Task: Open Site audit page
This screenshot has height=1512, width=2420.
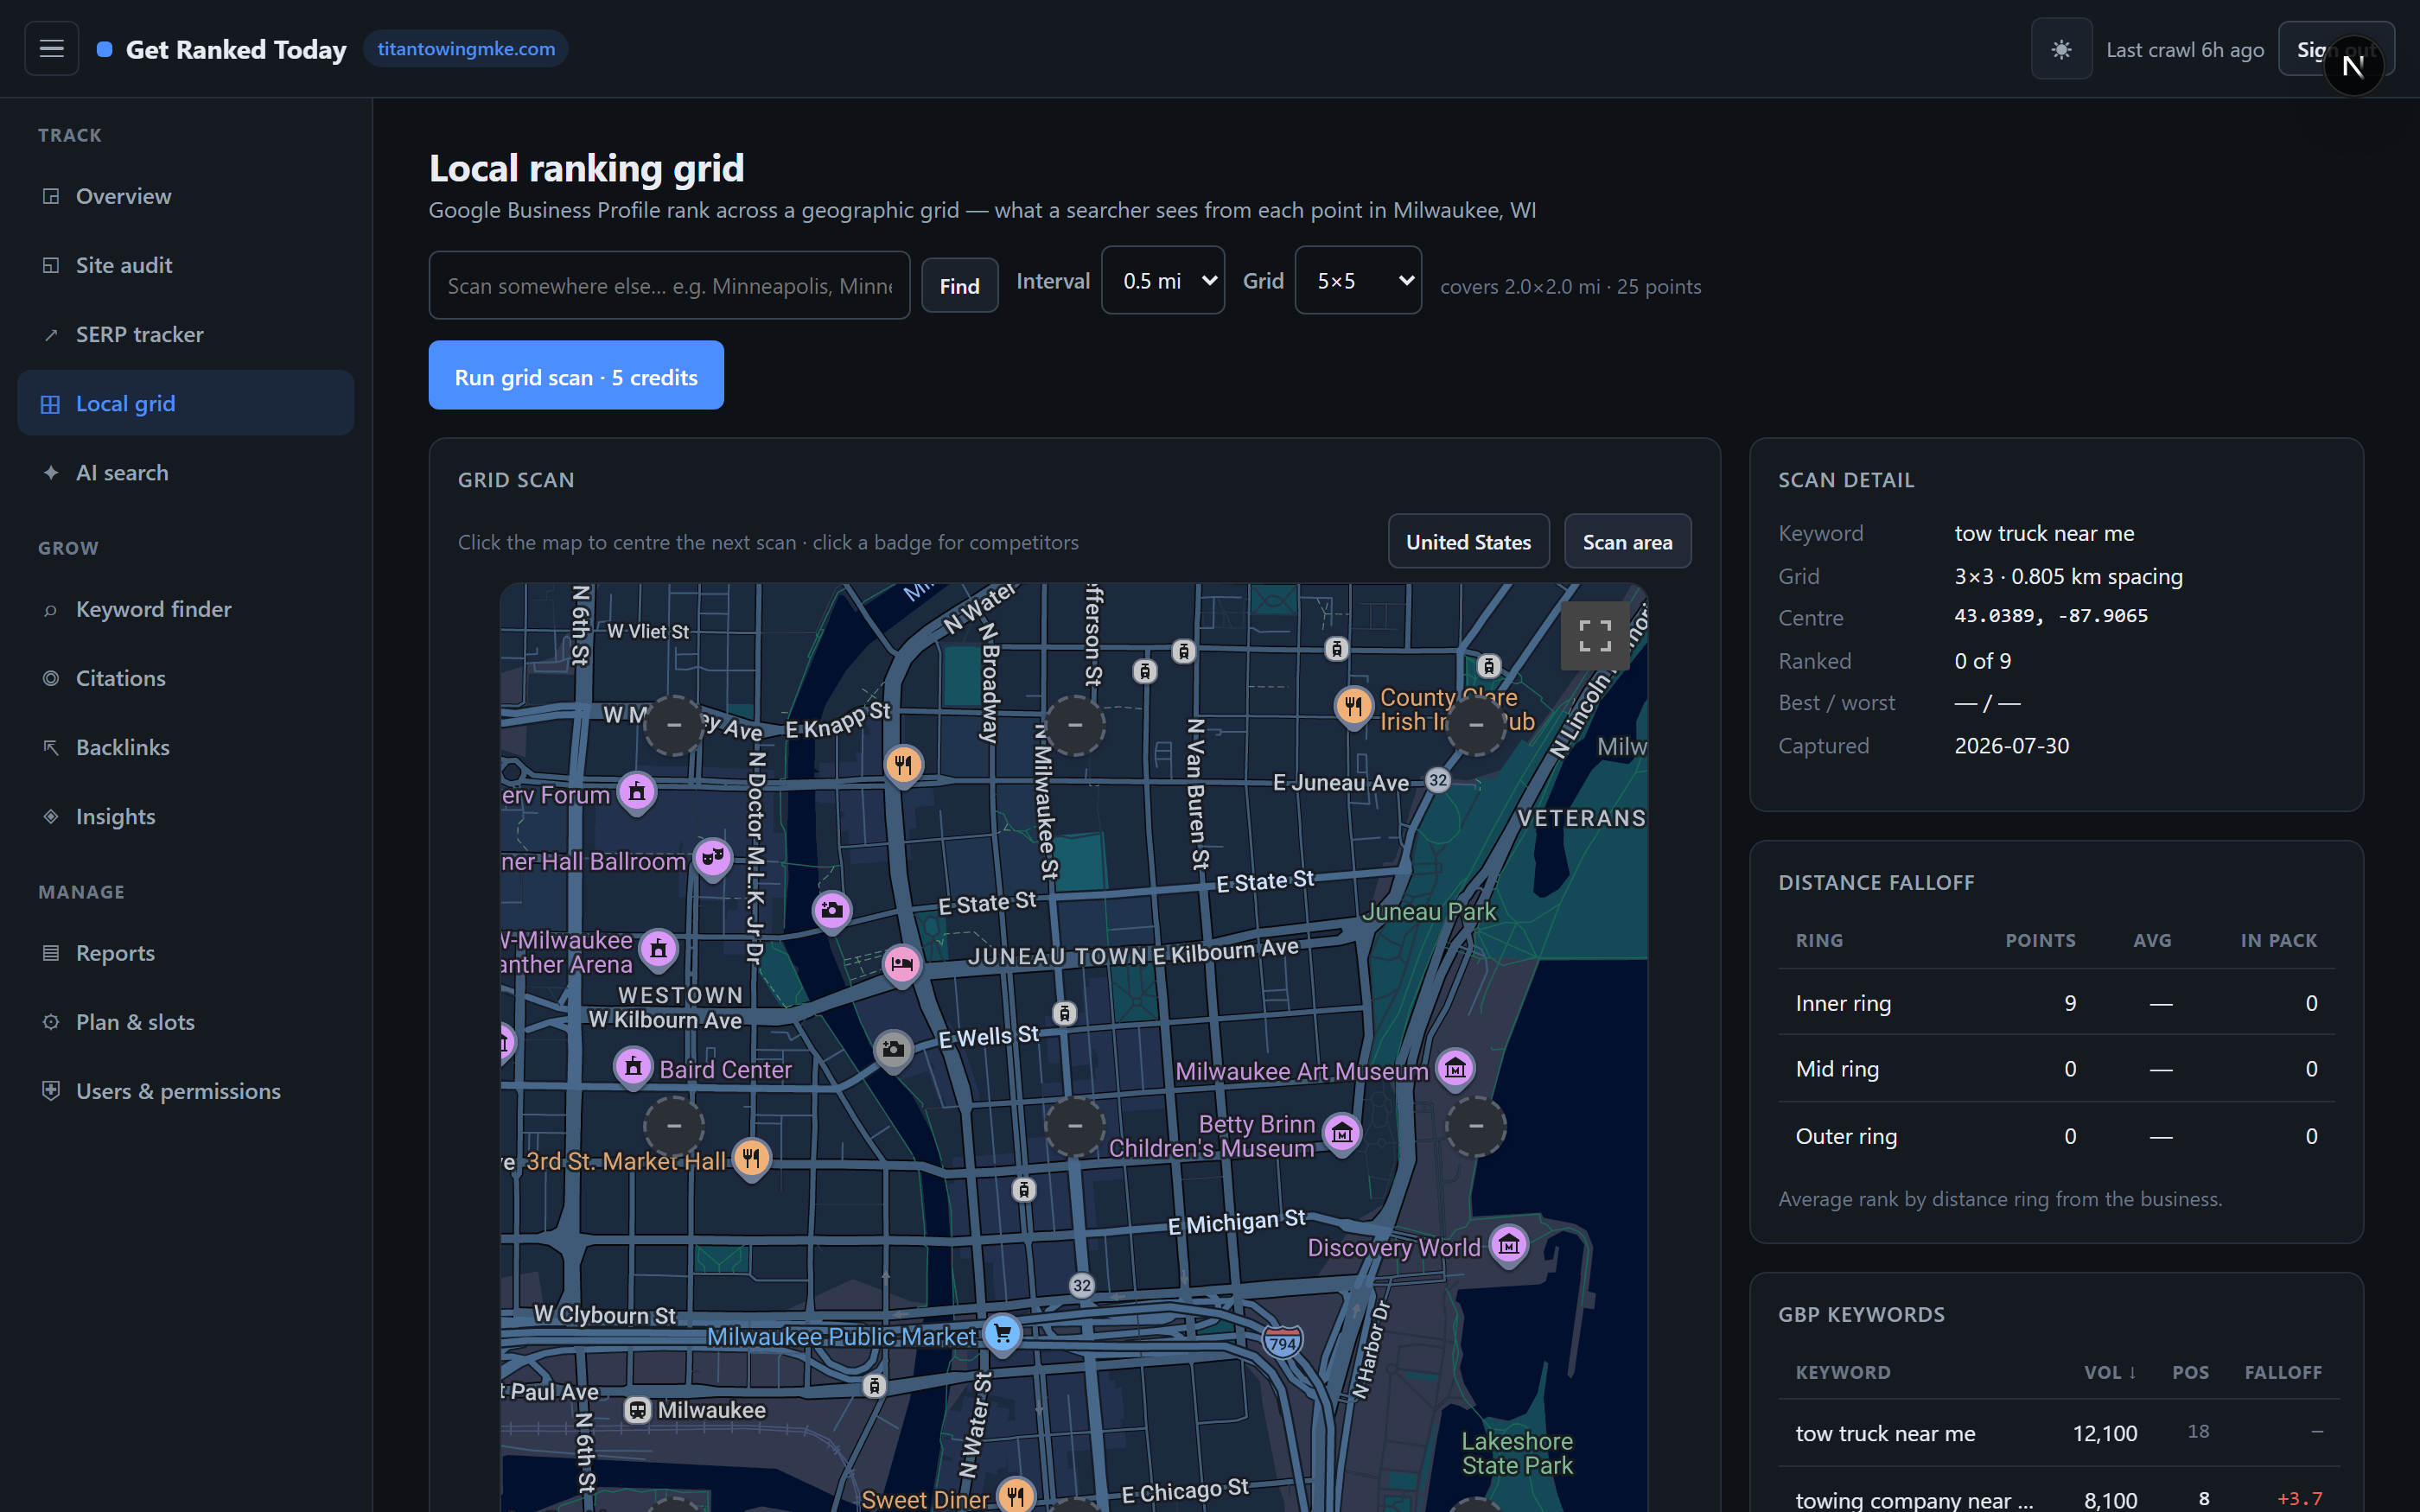Action: tap(186, 265)
